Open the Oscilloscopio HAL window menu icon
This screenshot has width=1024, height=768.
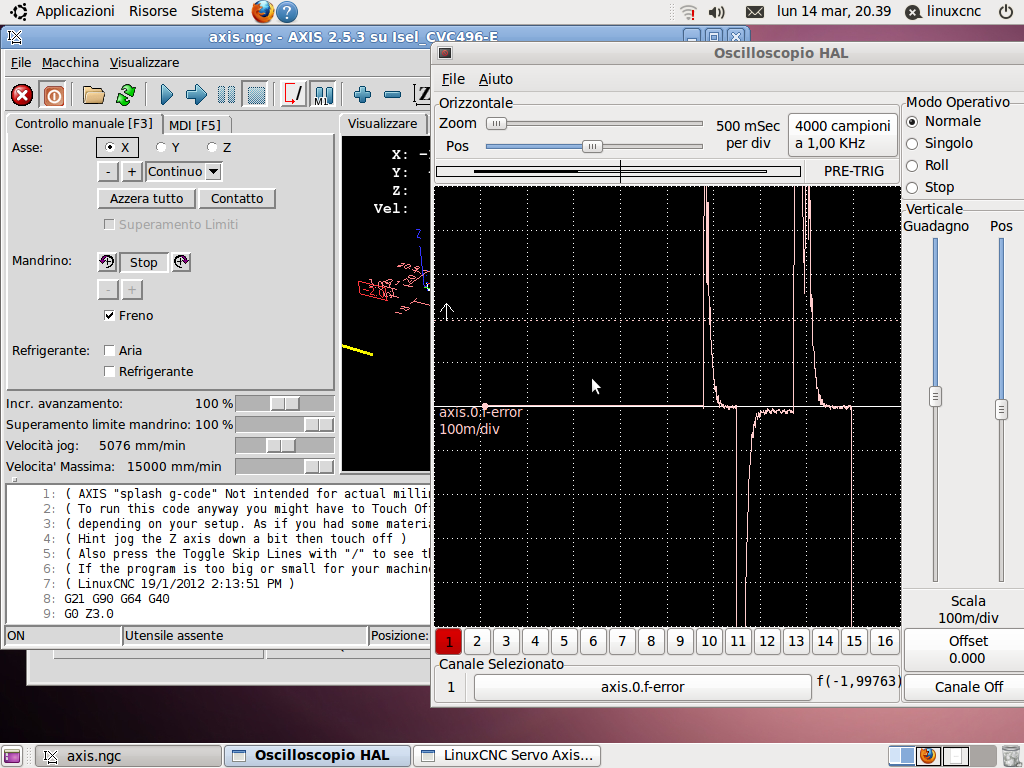pos(445,53)
